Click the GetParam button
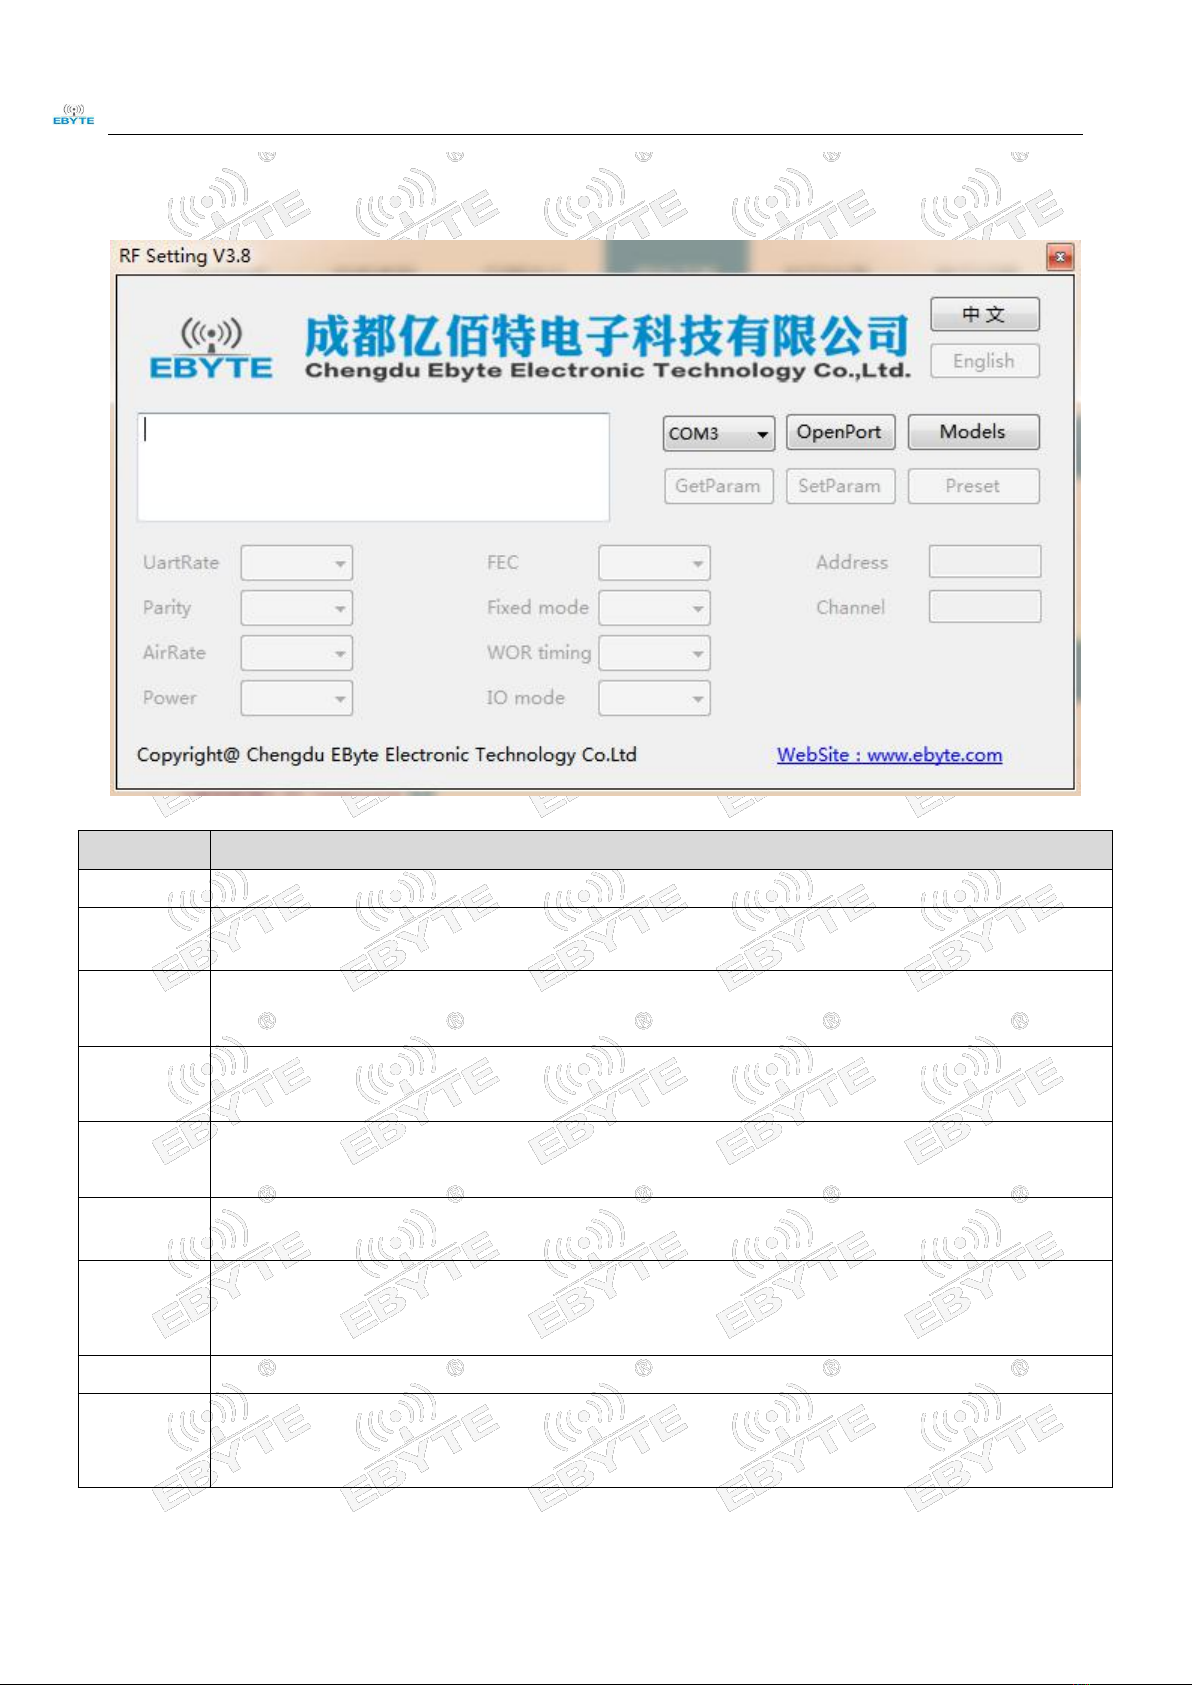1192x1685 pixels. click(718, 486)
